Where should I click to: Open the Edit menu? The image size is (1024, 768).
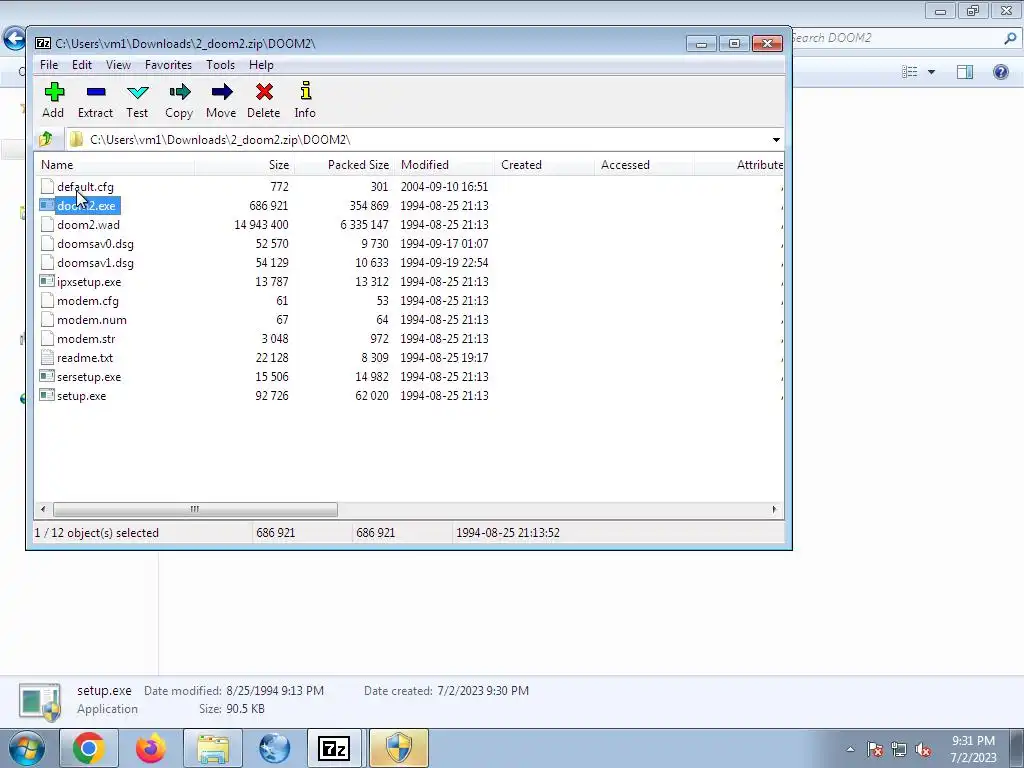click(x=82, y=65)
